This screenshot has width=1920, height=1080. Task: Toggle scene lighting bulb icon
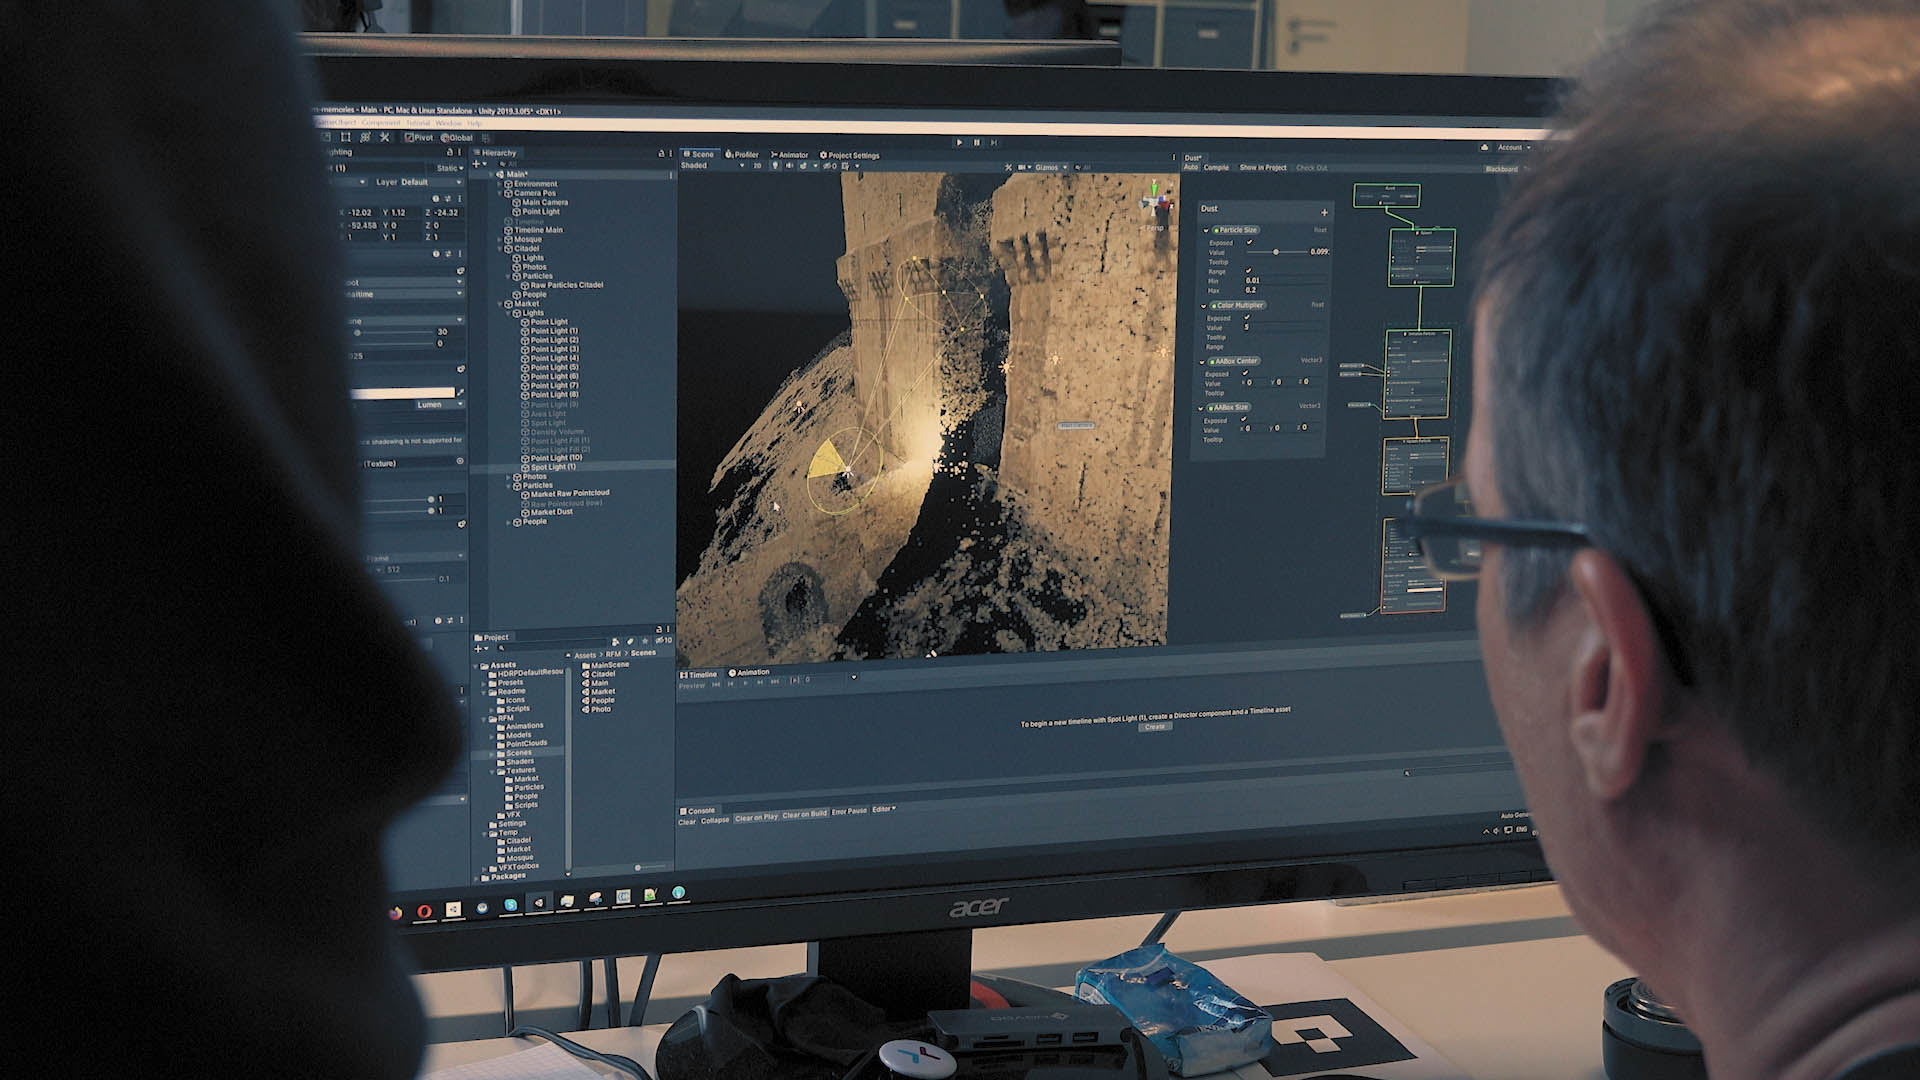(x=775, y=166)
